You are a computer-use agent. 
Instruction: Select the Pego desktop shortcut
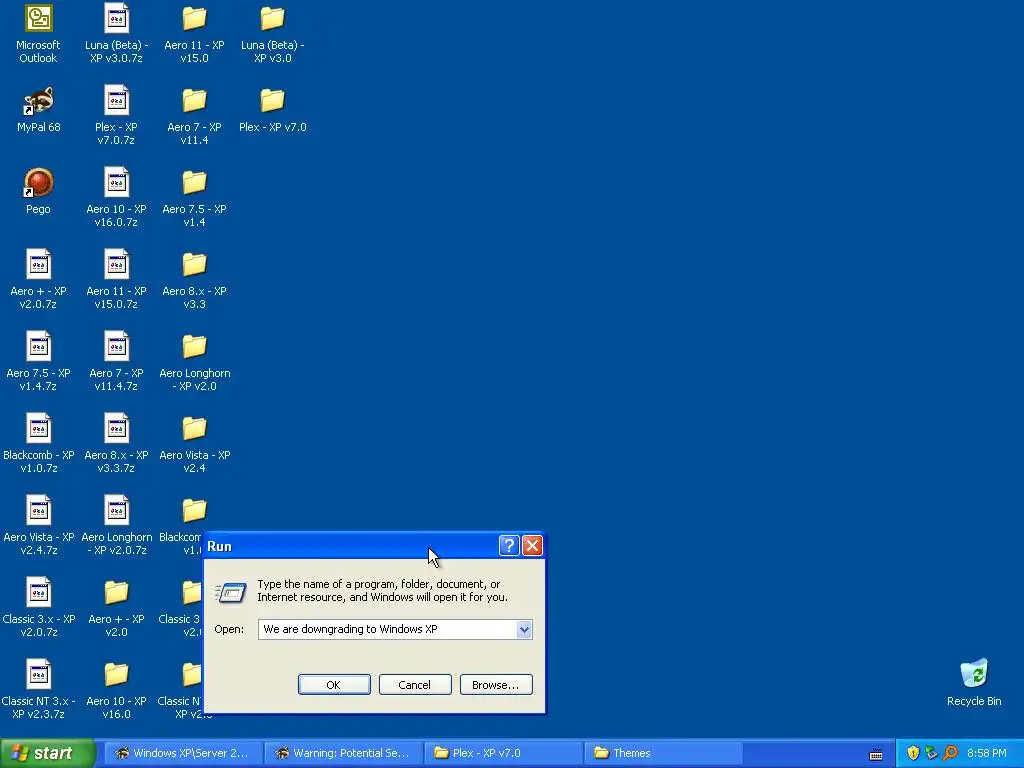coord(38,191)
